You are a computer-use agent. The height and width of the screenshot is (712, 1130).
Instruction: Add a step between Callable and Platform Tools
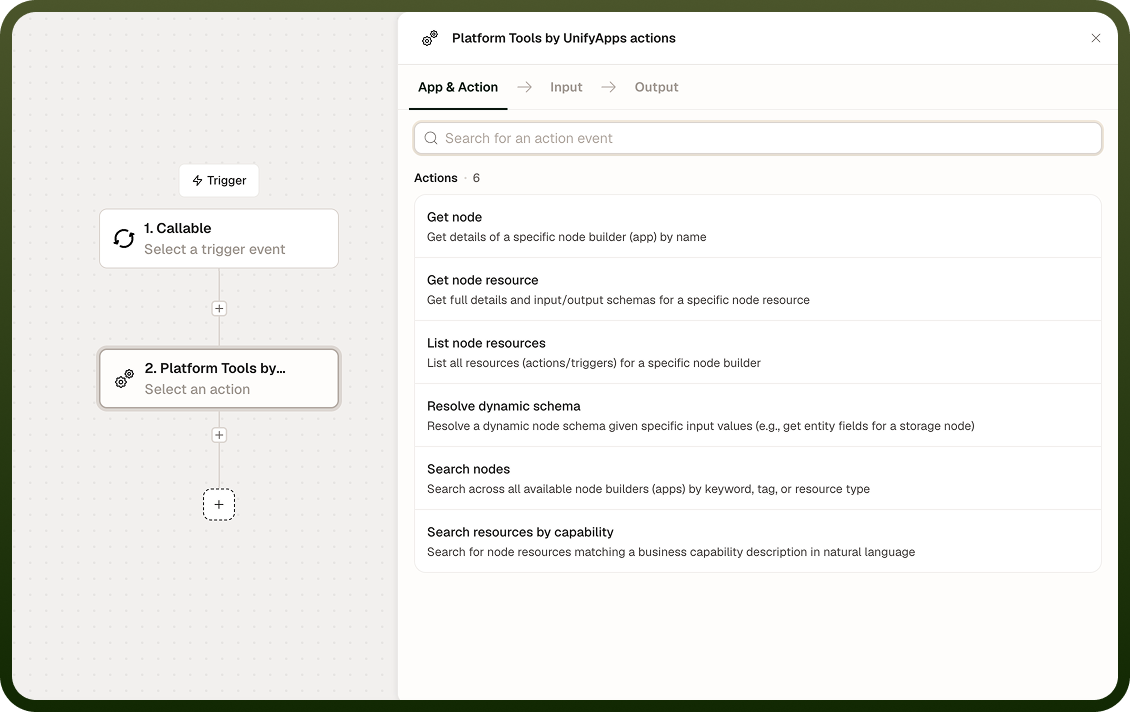219,308
